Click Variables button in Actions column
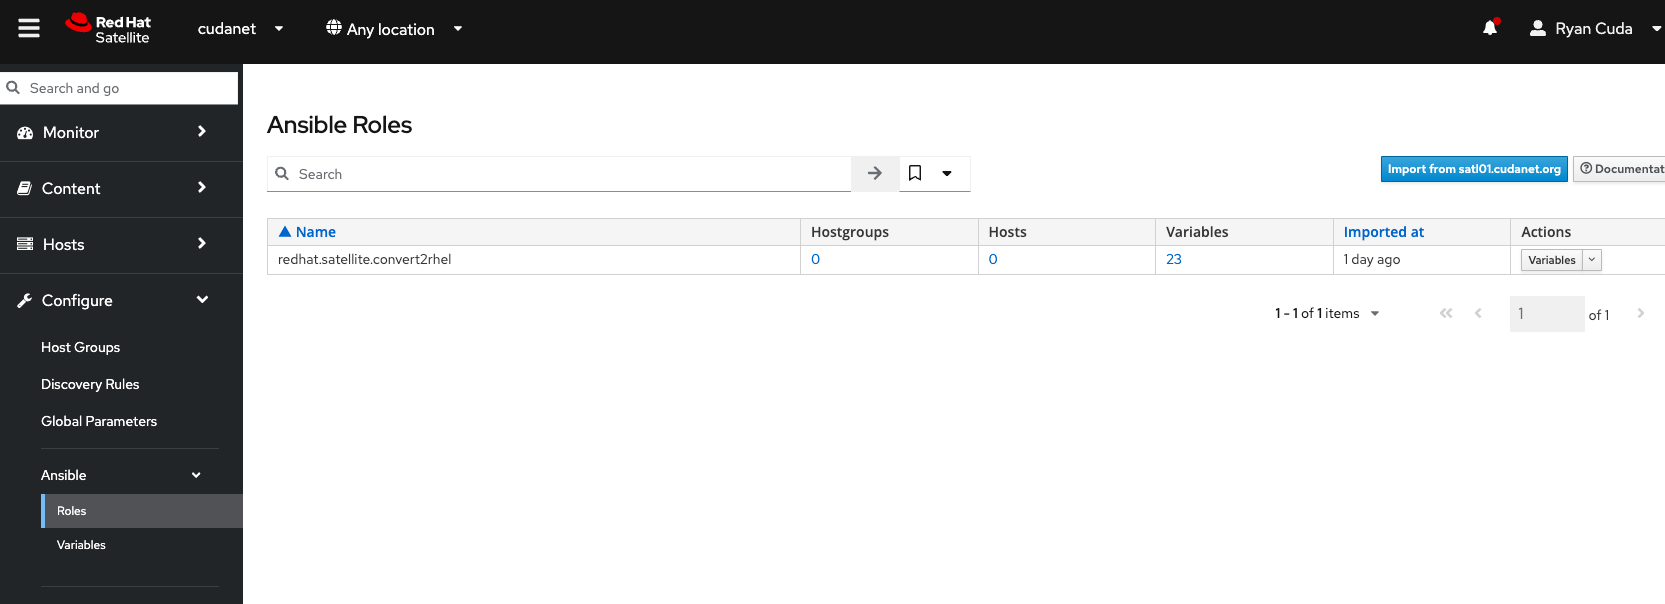1665x604 pixels. (1552, 260)
